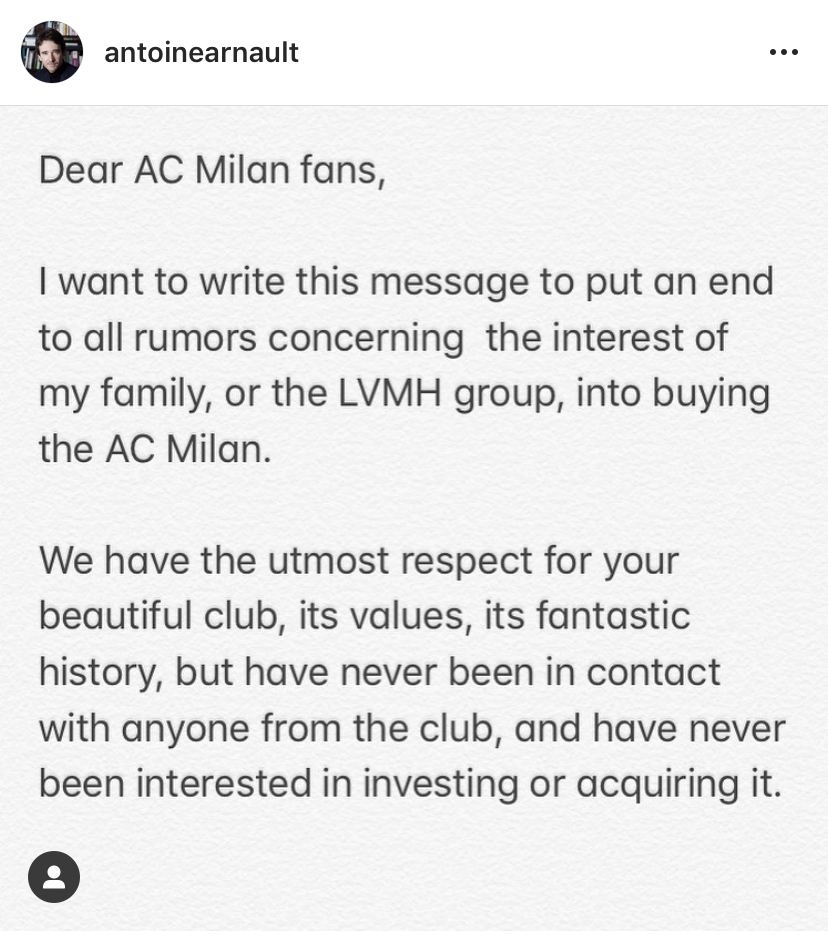Open antoinearnault's profile picture
This screenshot has width=828, height=935.
point(51,52)
